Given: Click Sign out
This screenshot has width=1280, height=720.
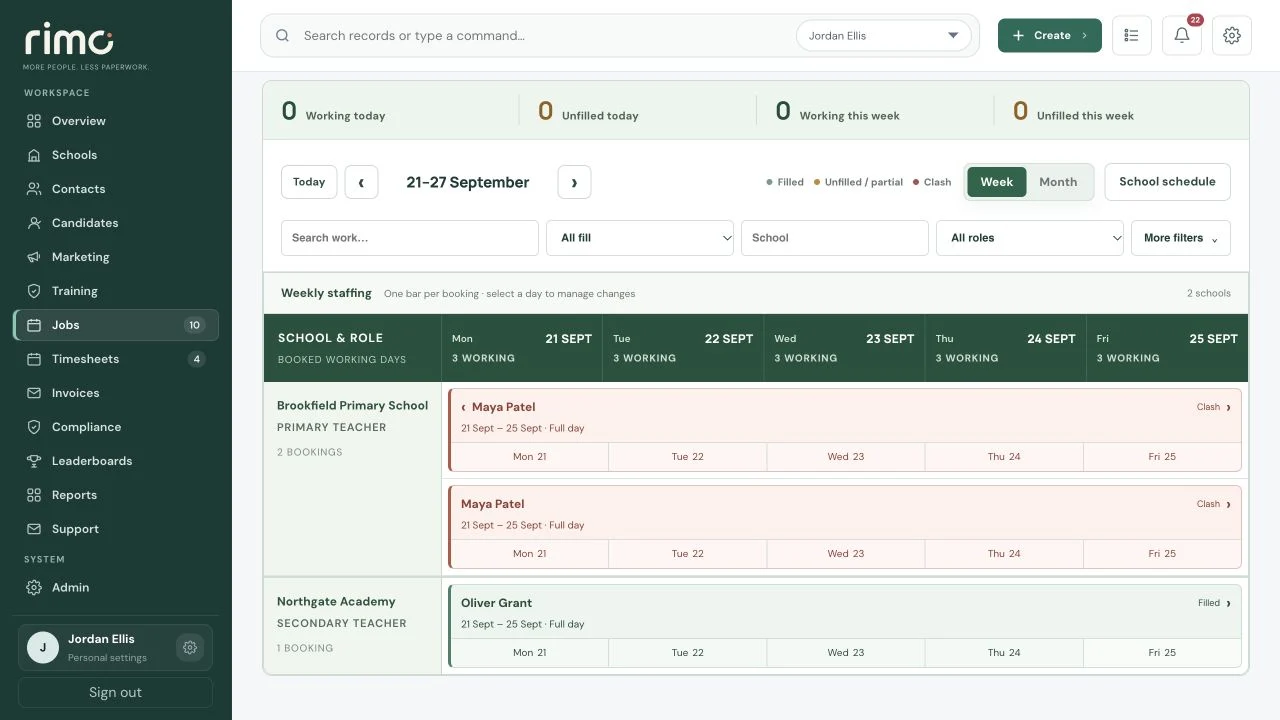Looking at the screenshot, I should (115, 692).
